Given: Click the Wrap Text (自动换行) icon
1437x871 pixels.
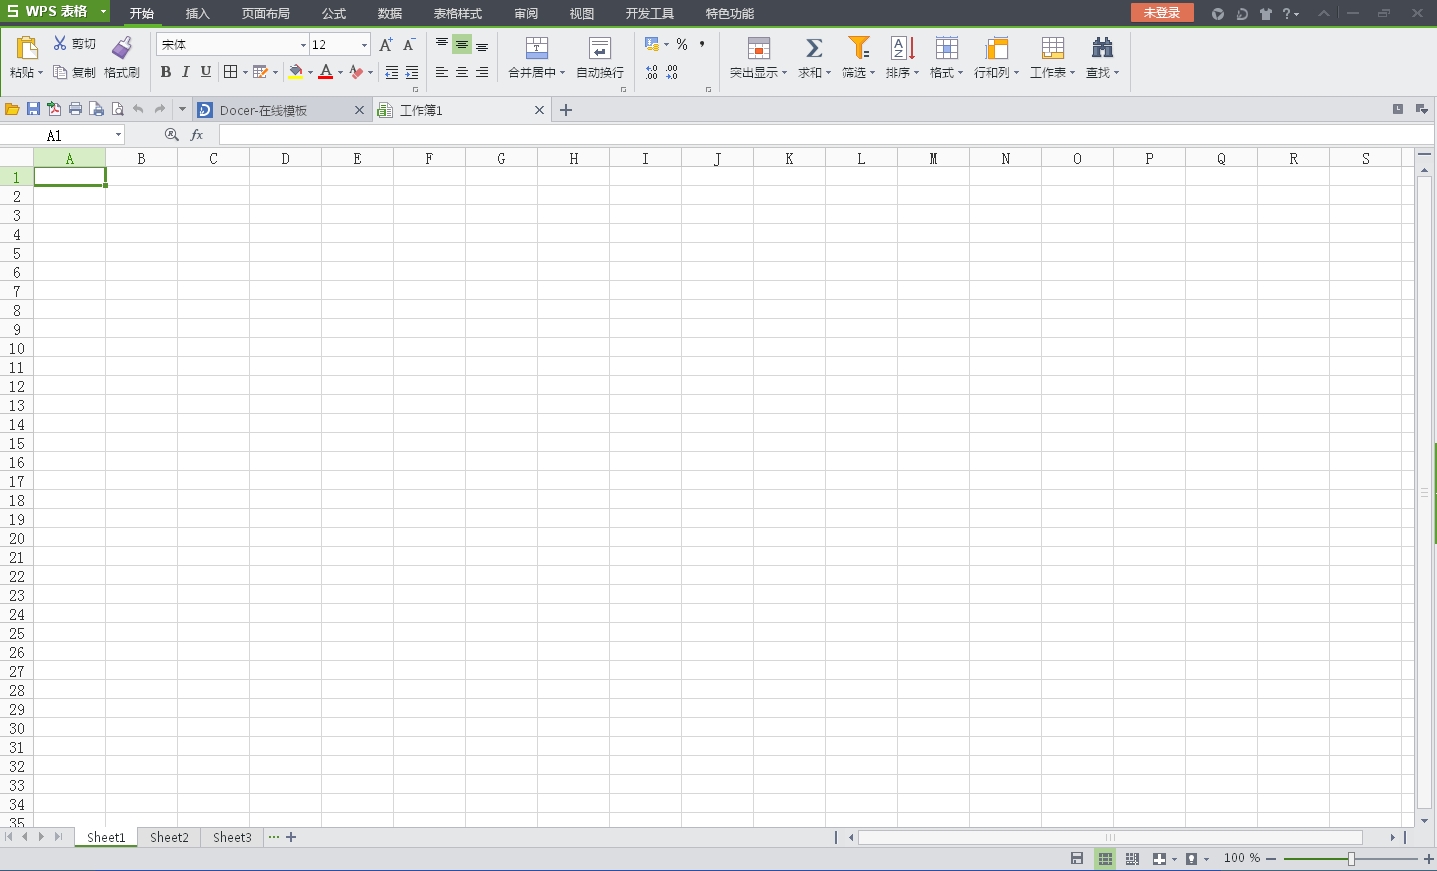Looking at the screenshot, I should (600, 48).
